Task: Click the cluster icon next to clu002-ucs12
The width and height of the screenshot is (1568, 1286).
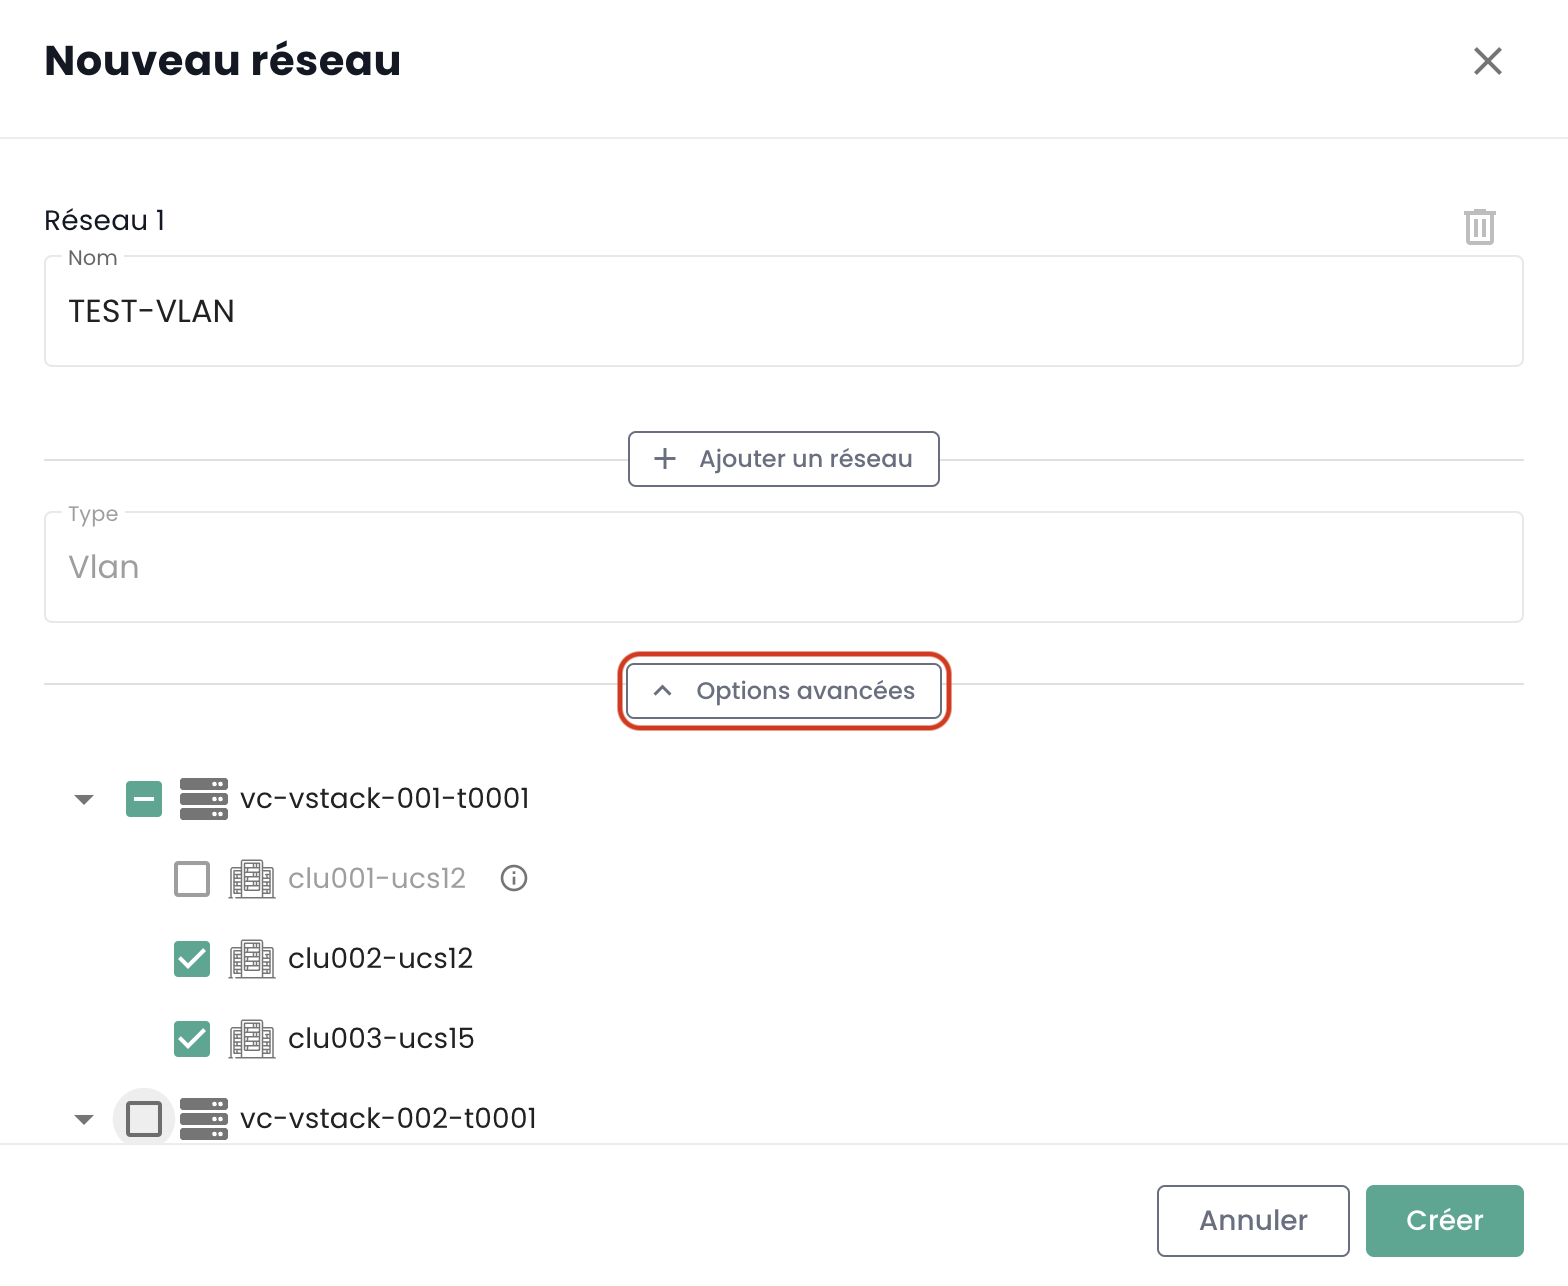Action: (251, 959)
